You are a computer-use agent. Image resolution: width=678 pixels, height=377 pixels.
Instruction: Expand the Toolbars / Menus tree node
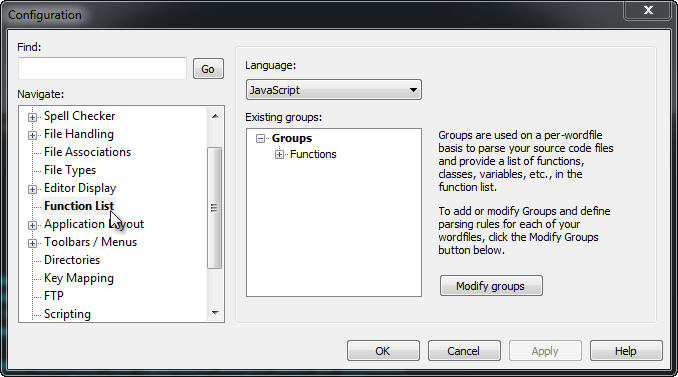pos(32,243)
